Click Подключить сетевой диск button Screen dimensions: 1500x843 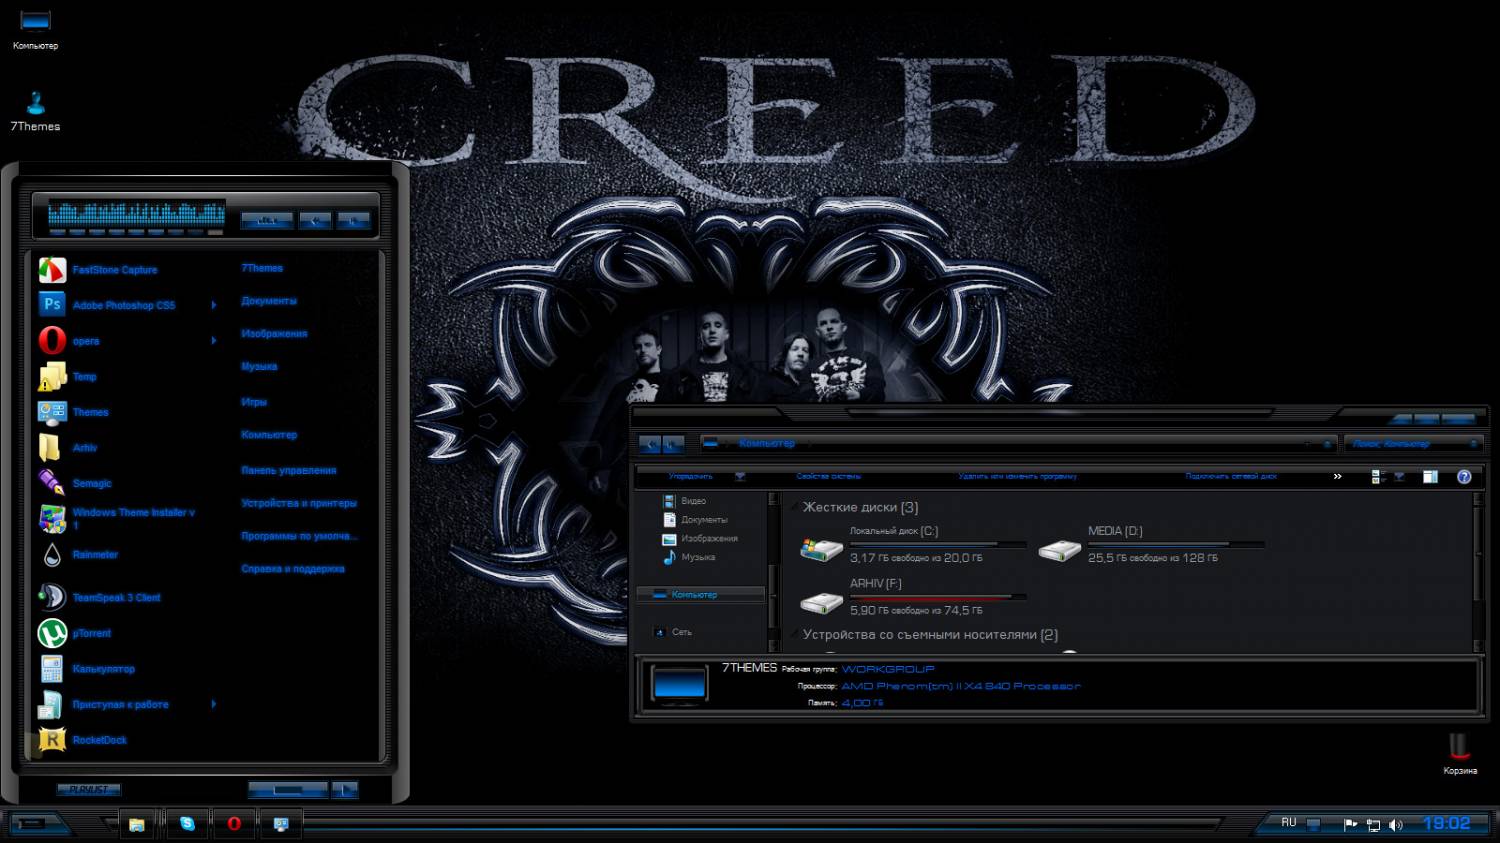(x=1231, y=477)
